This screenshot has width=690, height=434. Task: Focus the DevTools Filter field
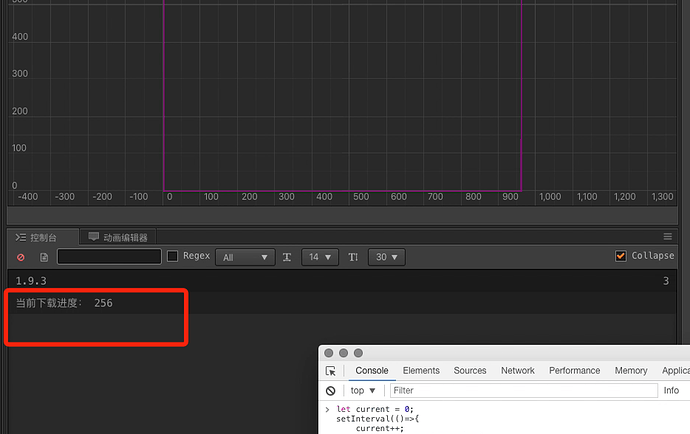pyautogui.click(x=524, y=390)
